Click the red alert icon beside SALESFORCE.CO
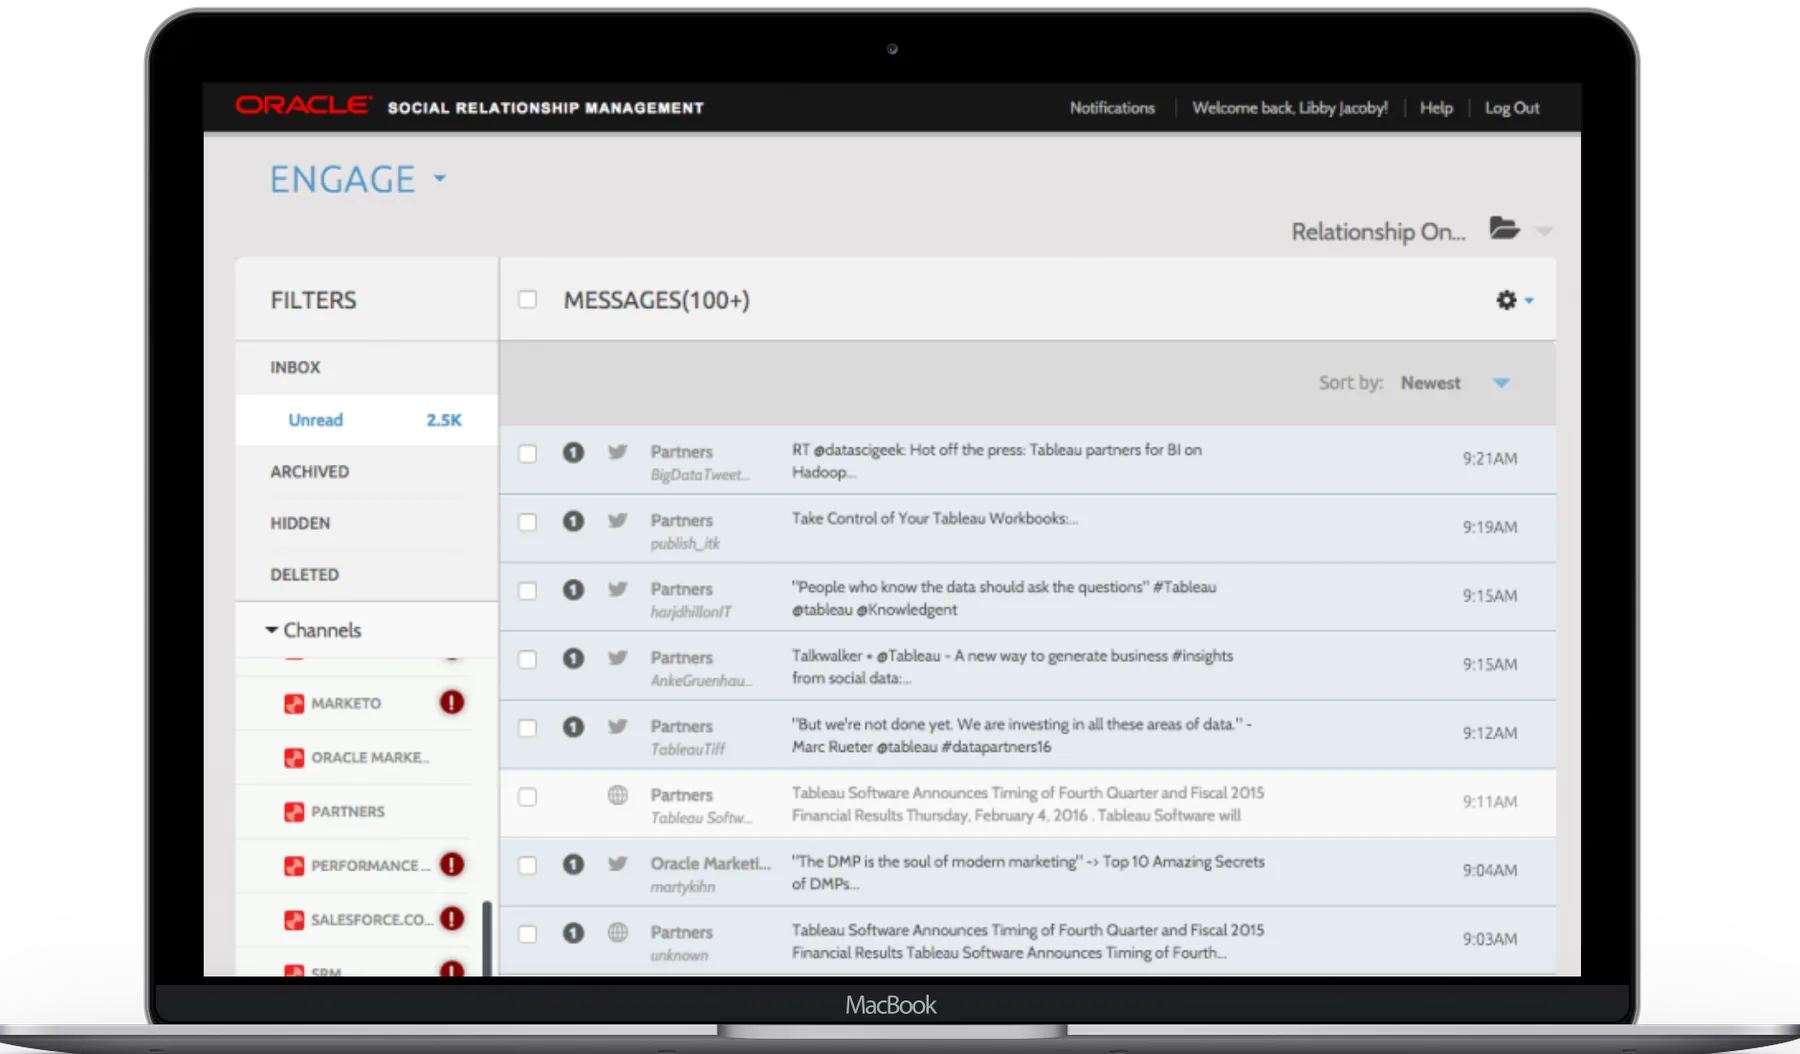Image resolution: width=1800 pixels, height=1054 pixels. coord(452,918)
